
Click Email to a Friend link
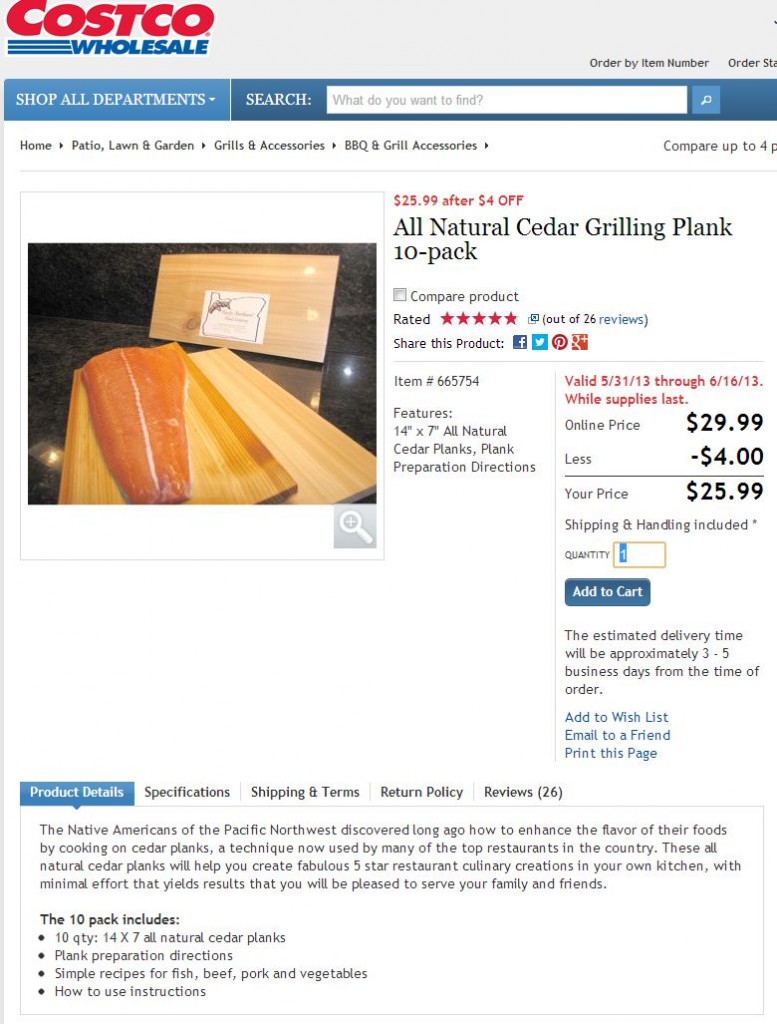coord(617,735)
